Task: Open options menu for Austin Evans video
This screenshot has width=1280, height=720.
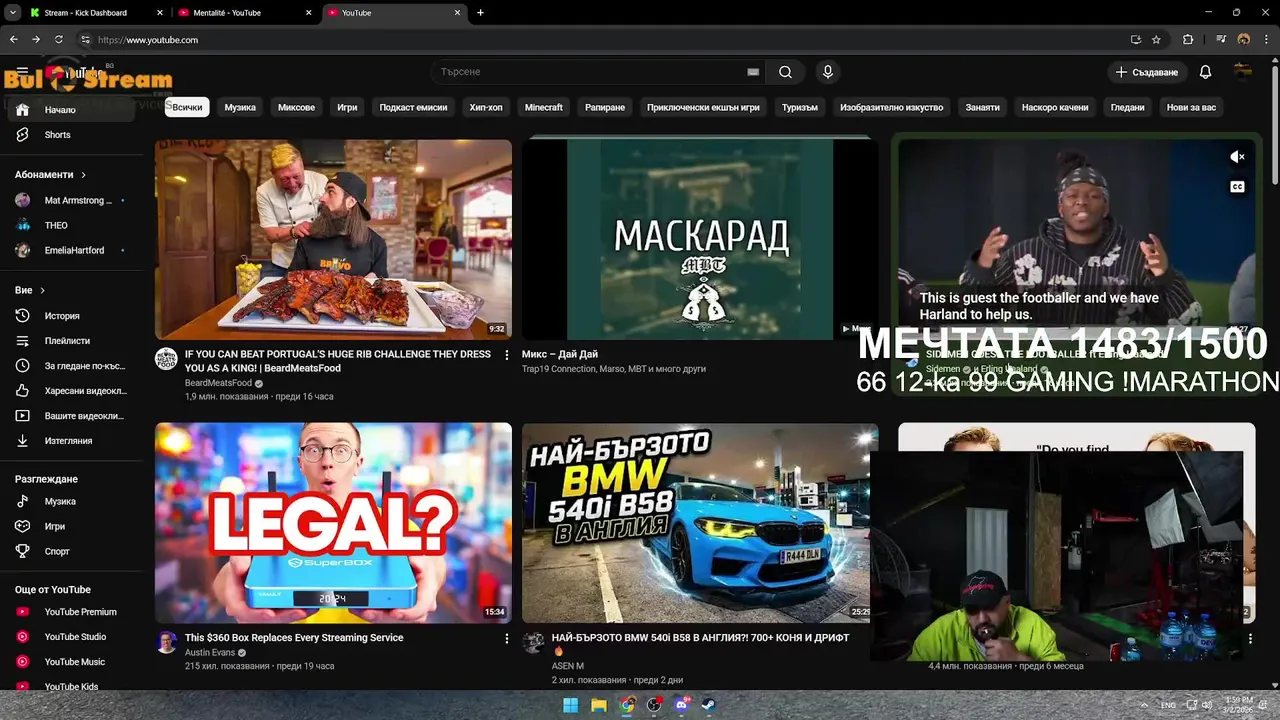Action: 506,638
